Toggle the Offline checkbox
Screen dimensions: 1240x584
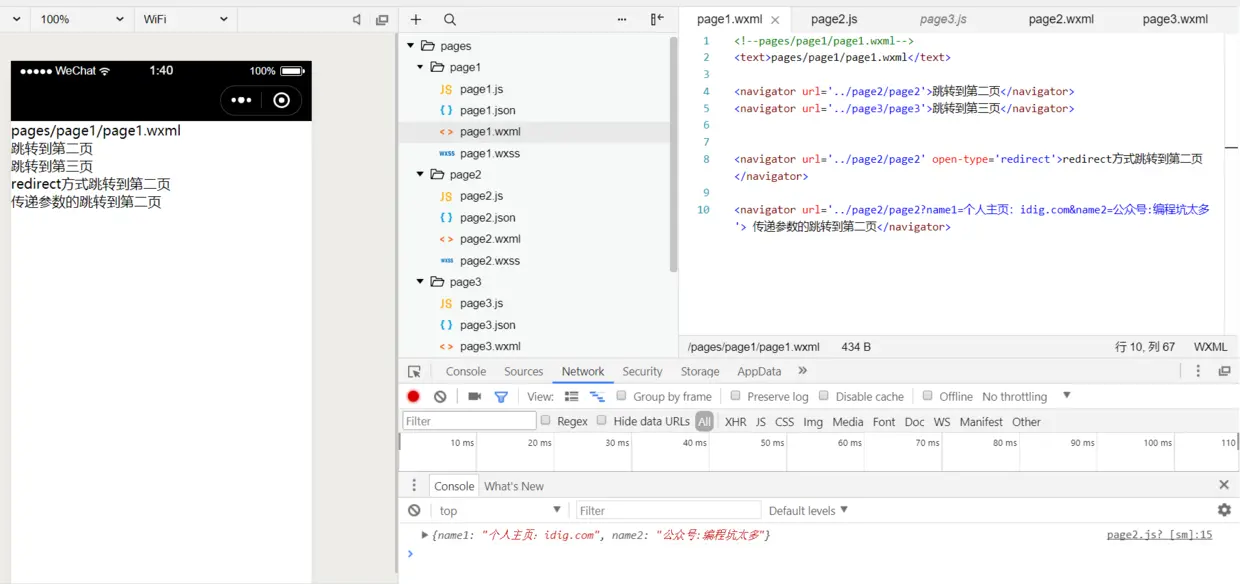point(927,396)
